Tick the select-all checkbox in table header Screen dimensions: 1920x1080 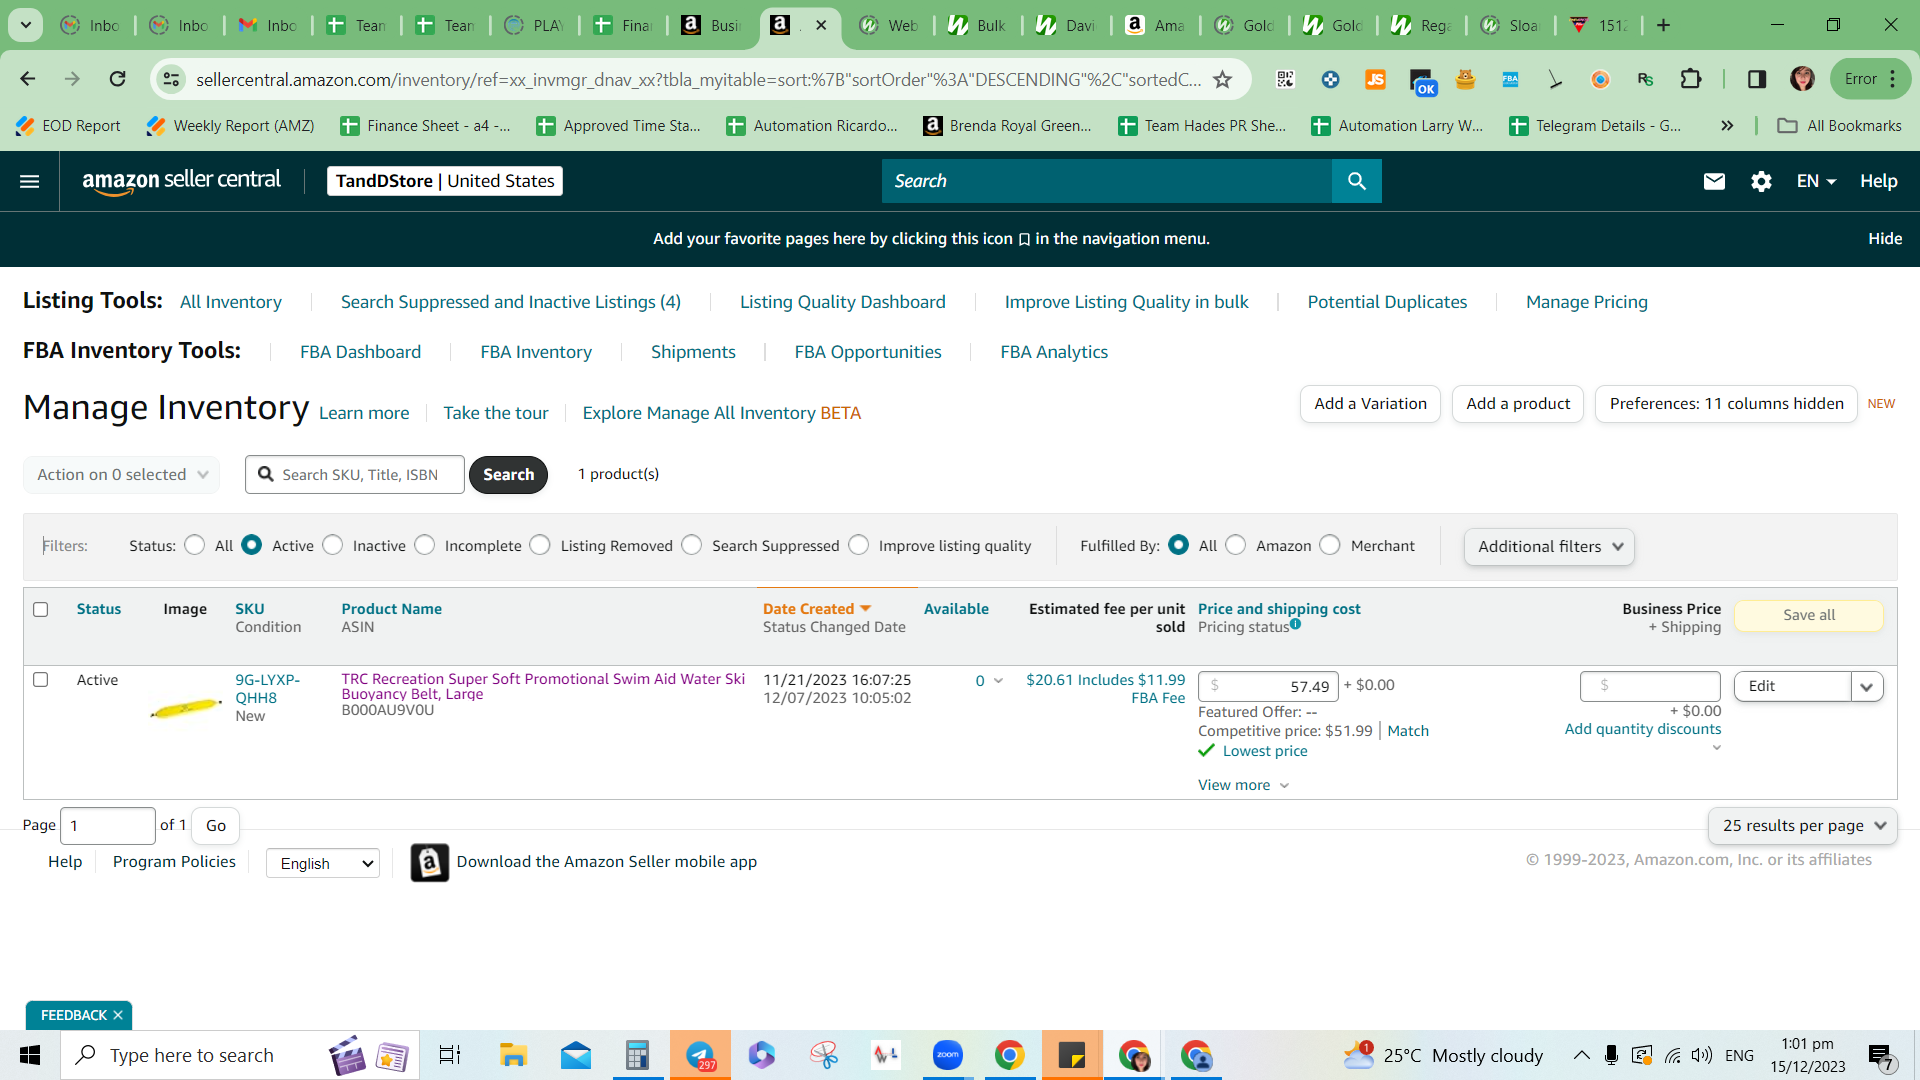[x=40, y=609]
